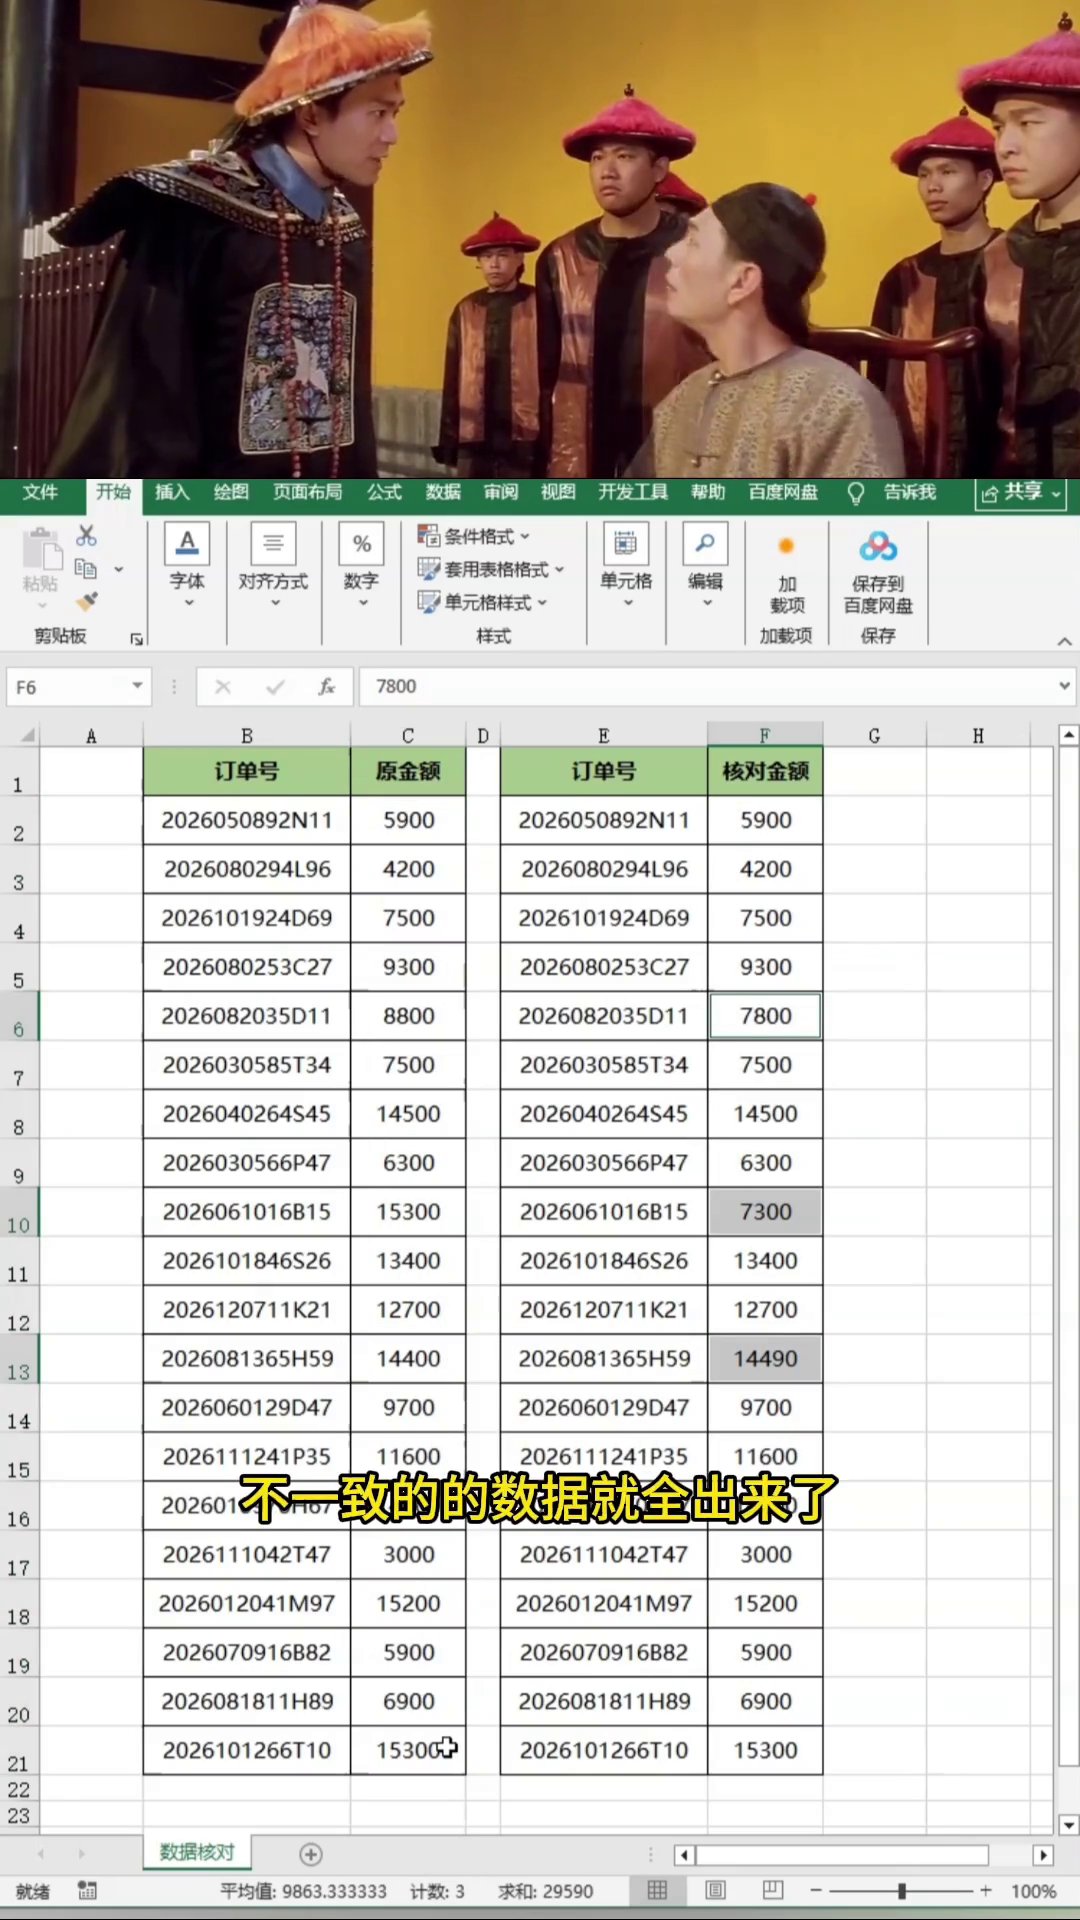Click the Insert Function fx icon
The image size is (1080, 1920).
click(326, 687)
